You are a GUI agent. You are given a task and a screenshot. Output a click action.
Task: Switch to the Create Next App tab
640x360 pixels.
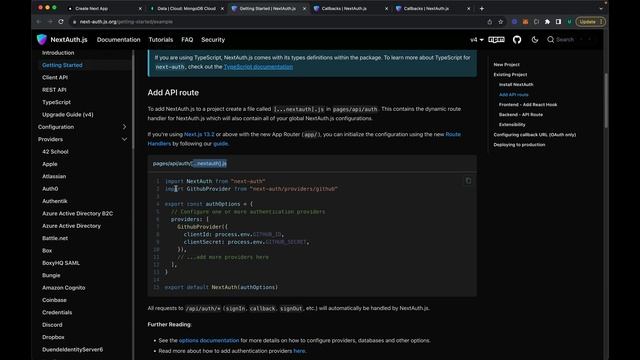[104, 9]
